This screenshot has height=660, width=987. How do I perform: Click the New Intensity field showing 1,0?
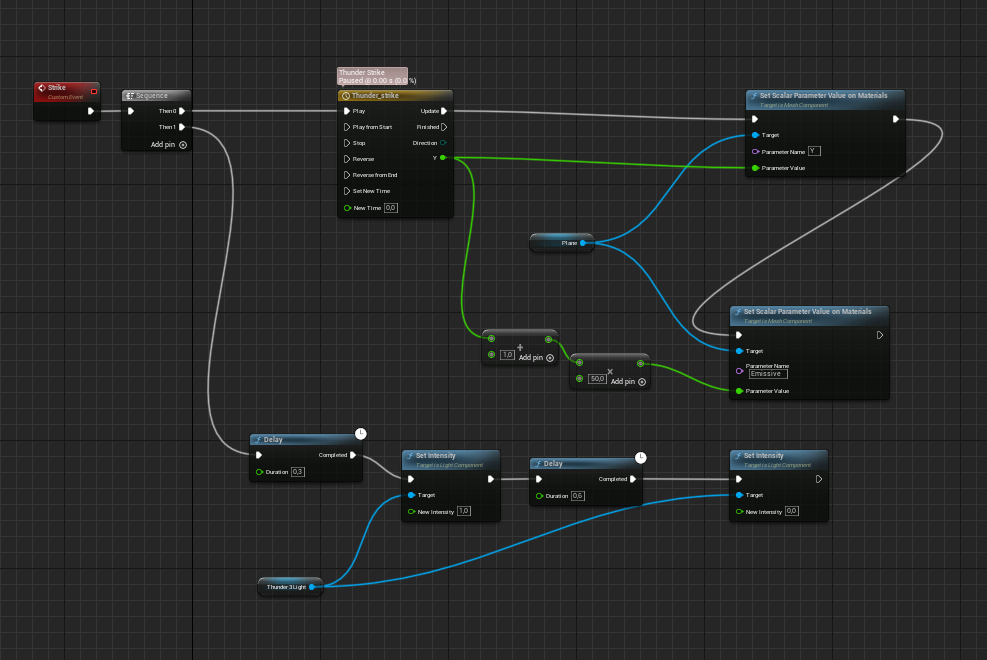[x=463, y=511]
